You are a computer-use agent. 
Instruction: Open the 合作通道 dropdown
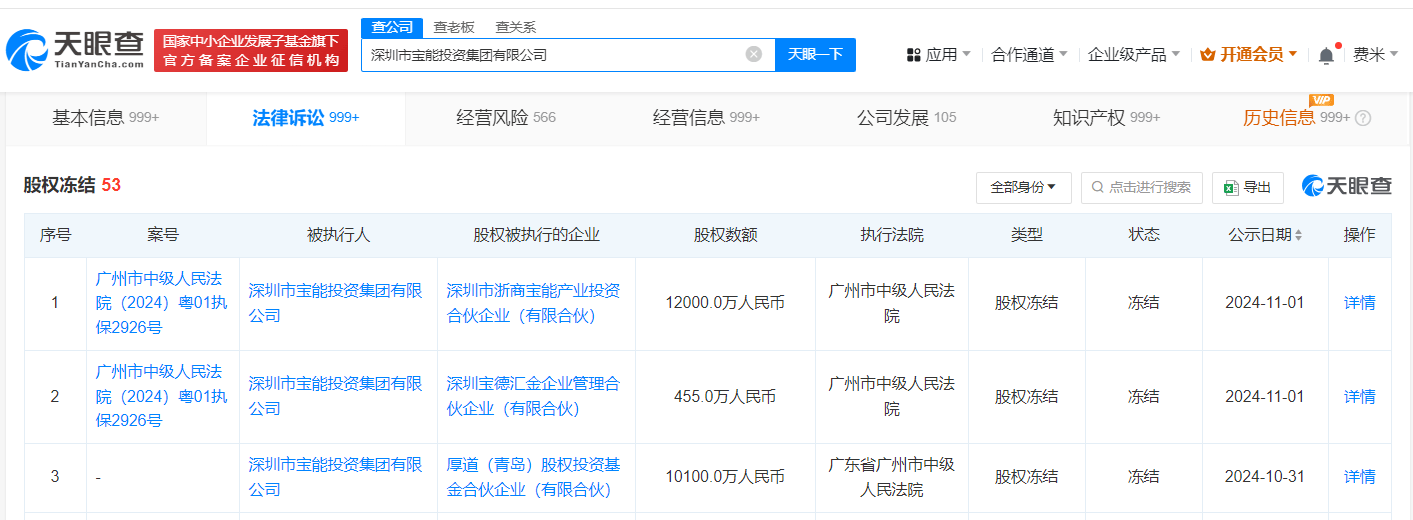(1029, 55)
